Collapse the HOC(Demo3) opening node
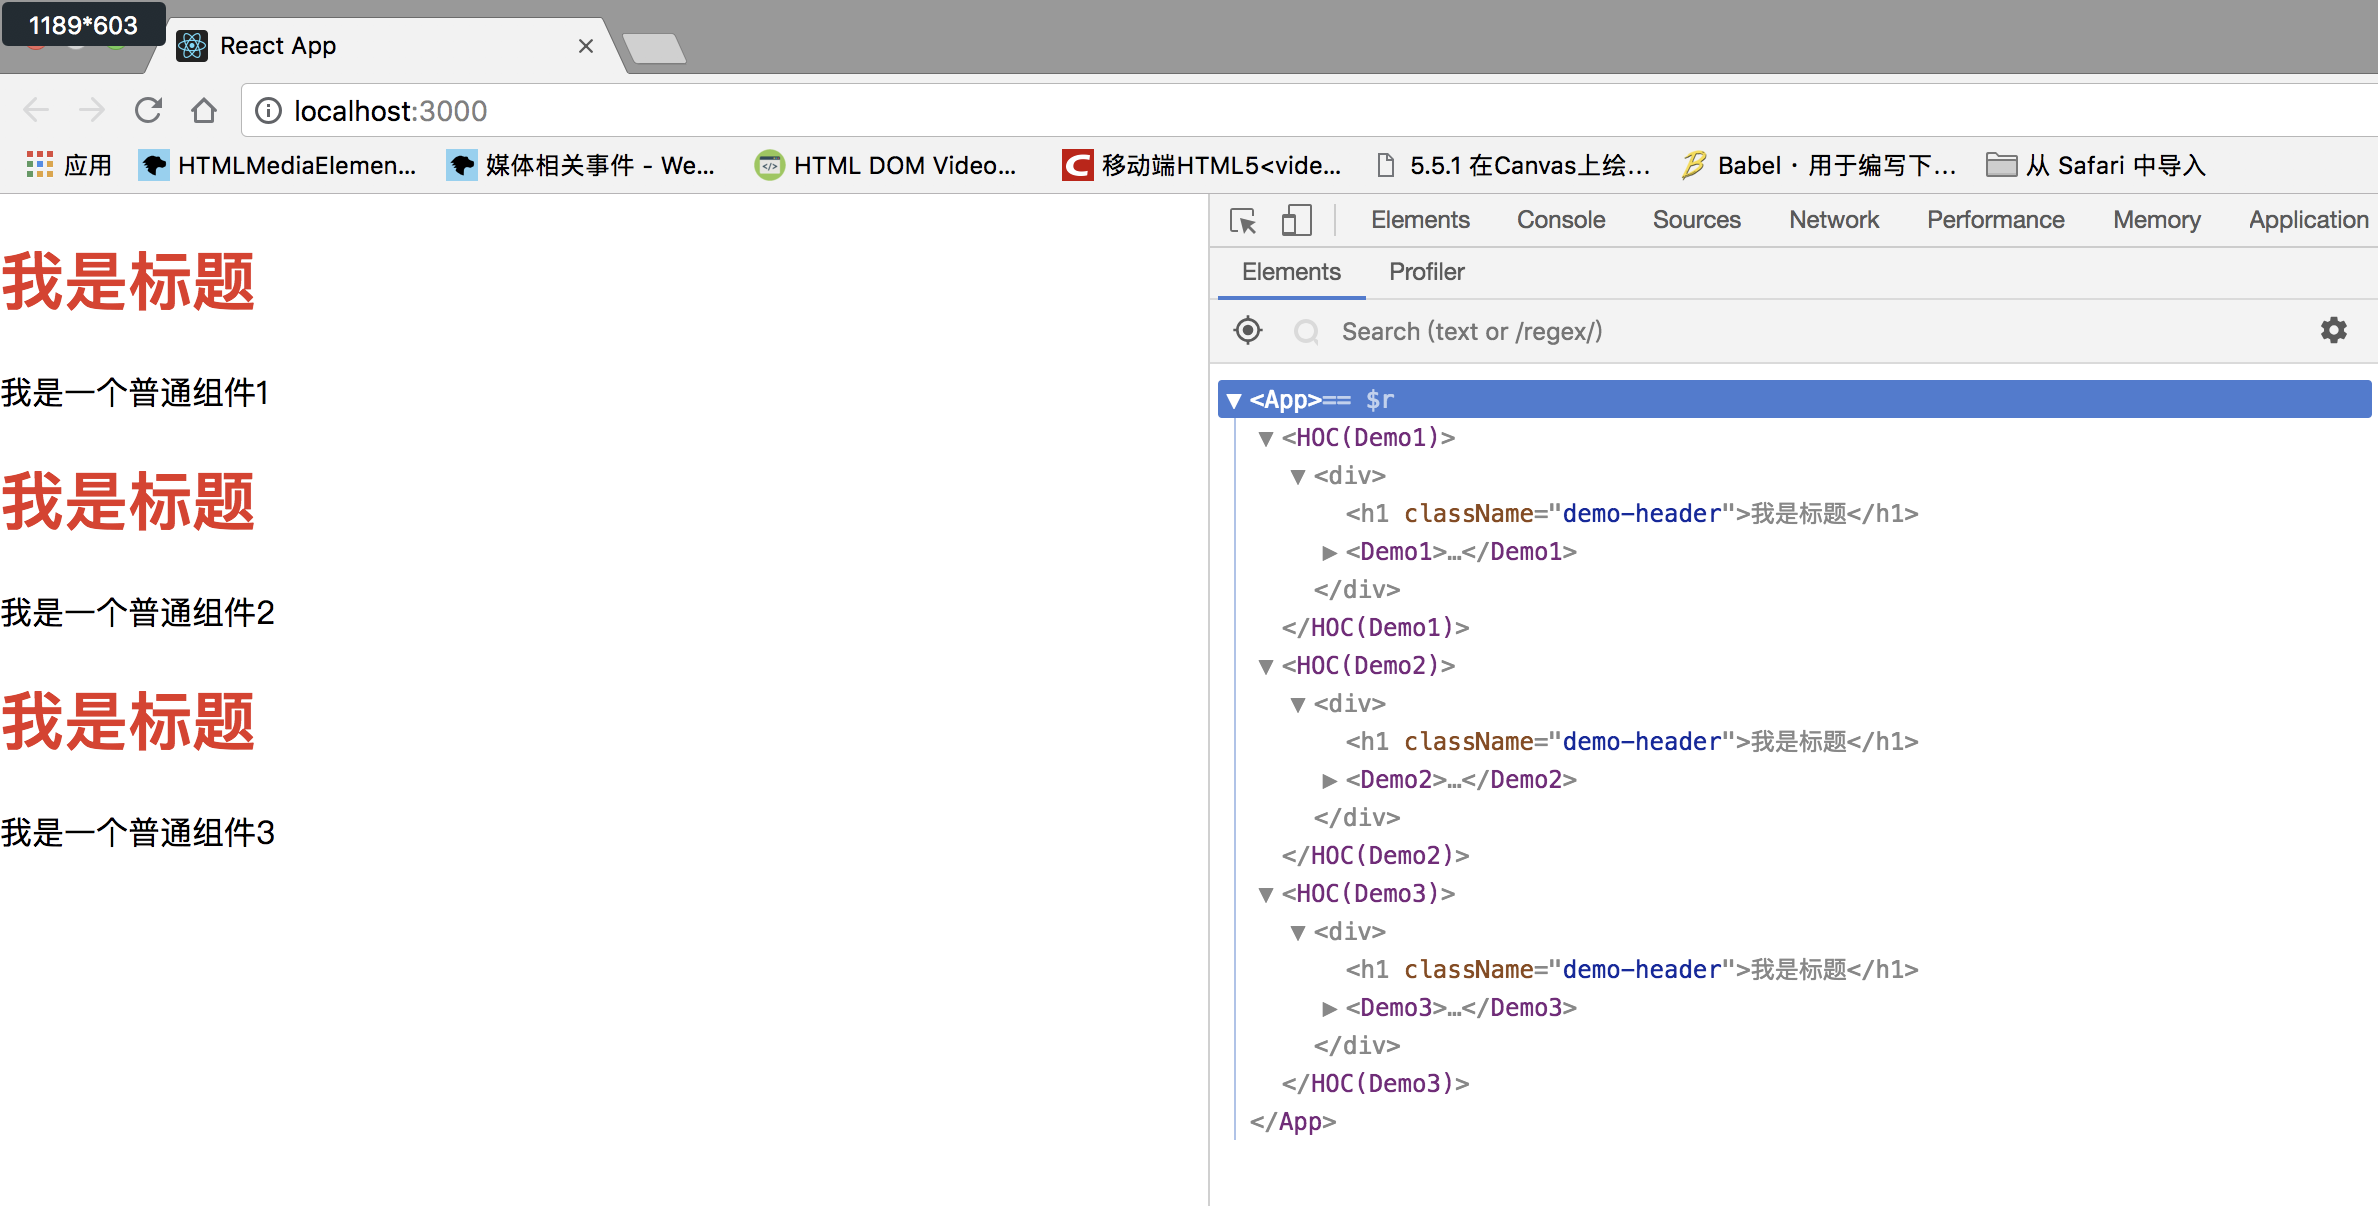Viewport: 2378px width, 1206px height. point(1266,895)
